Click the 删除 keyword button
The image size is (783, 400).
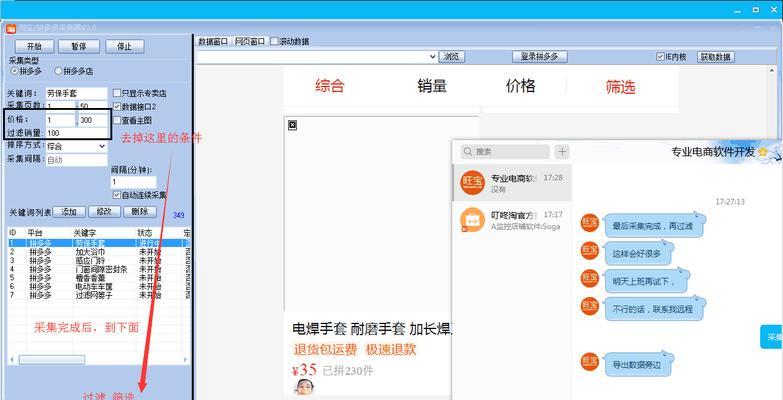140,212
